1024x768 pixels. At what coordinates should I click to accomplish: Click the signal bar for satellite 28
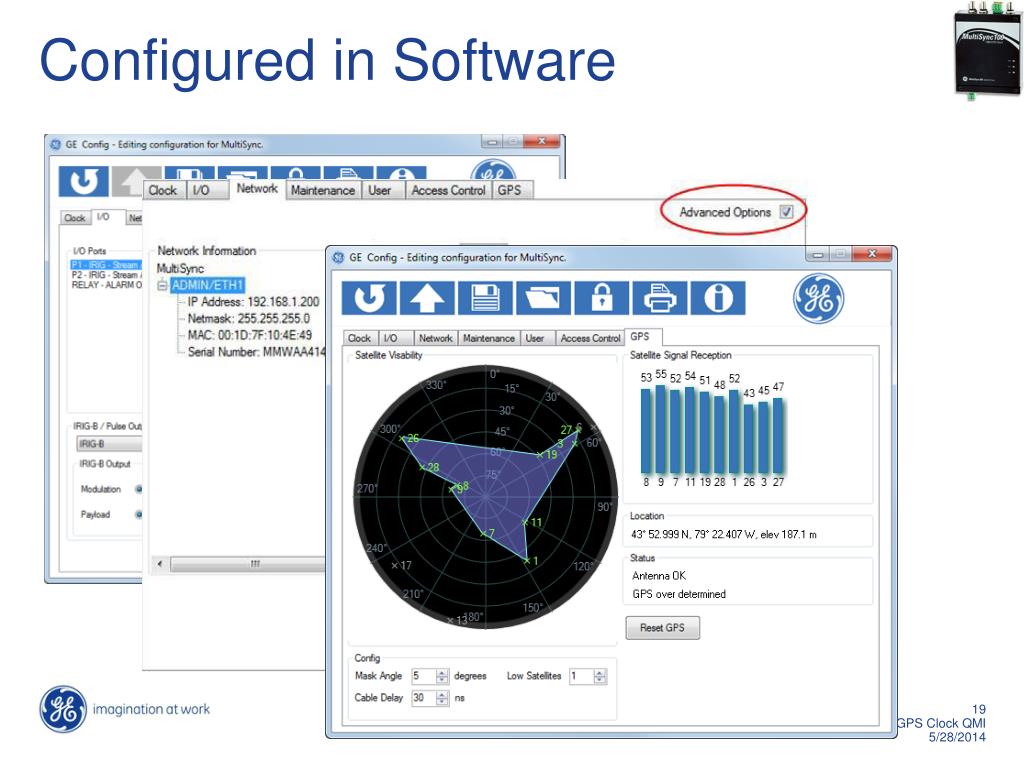(x=719, y=434)
